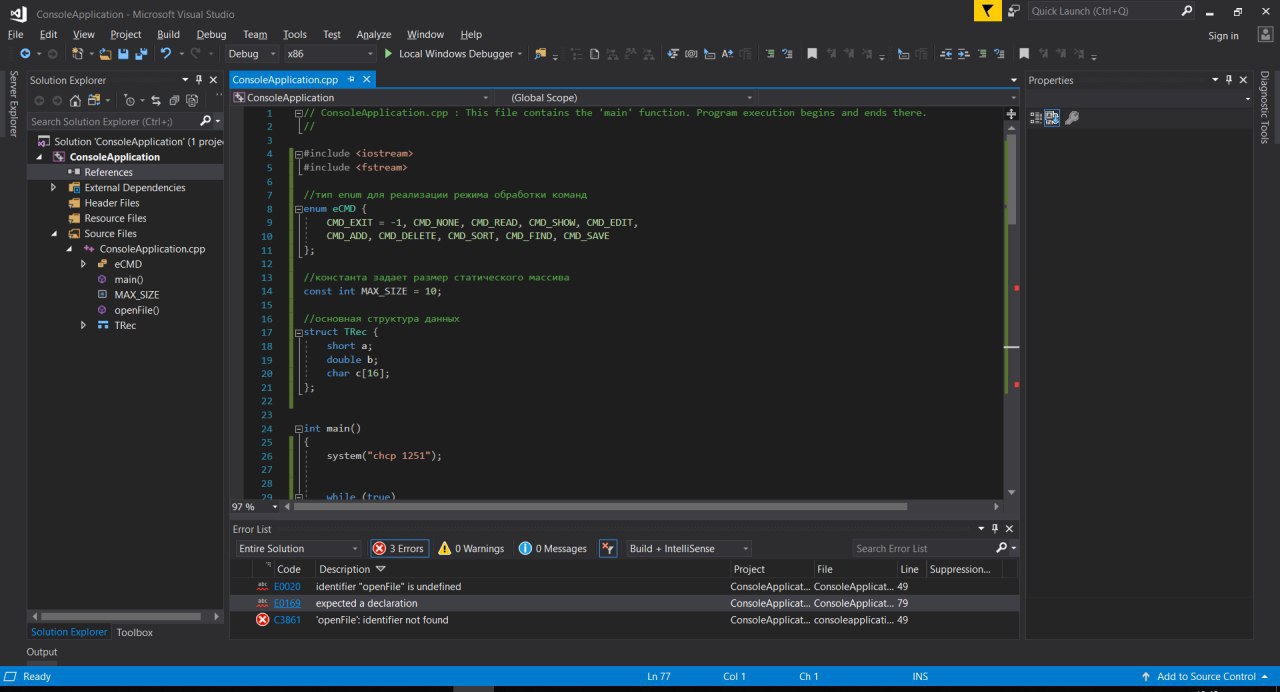Open the Build + IntelliSense dropdown
This screenshot has width=1280, height=692.
click(x=687, y=548)
